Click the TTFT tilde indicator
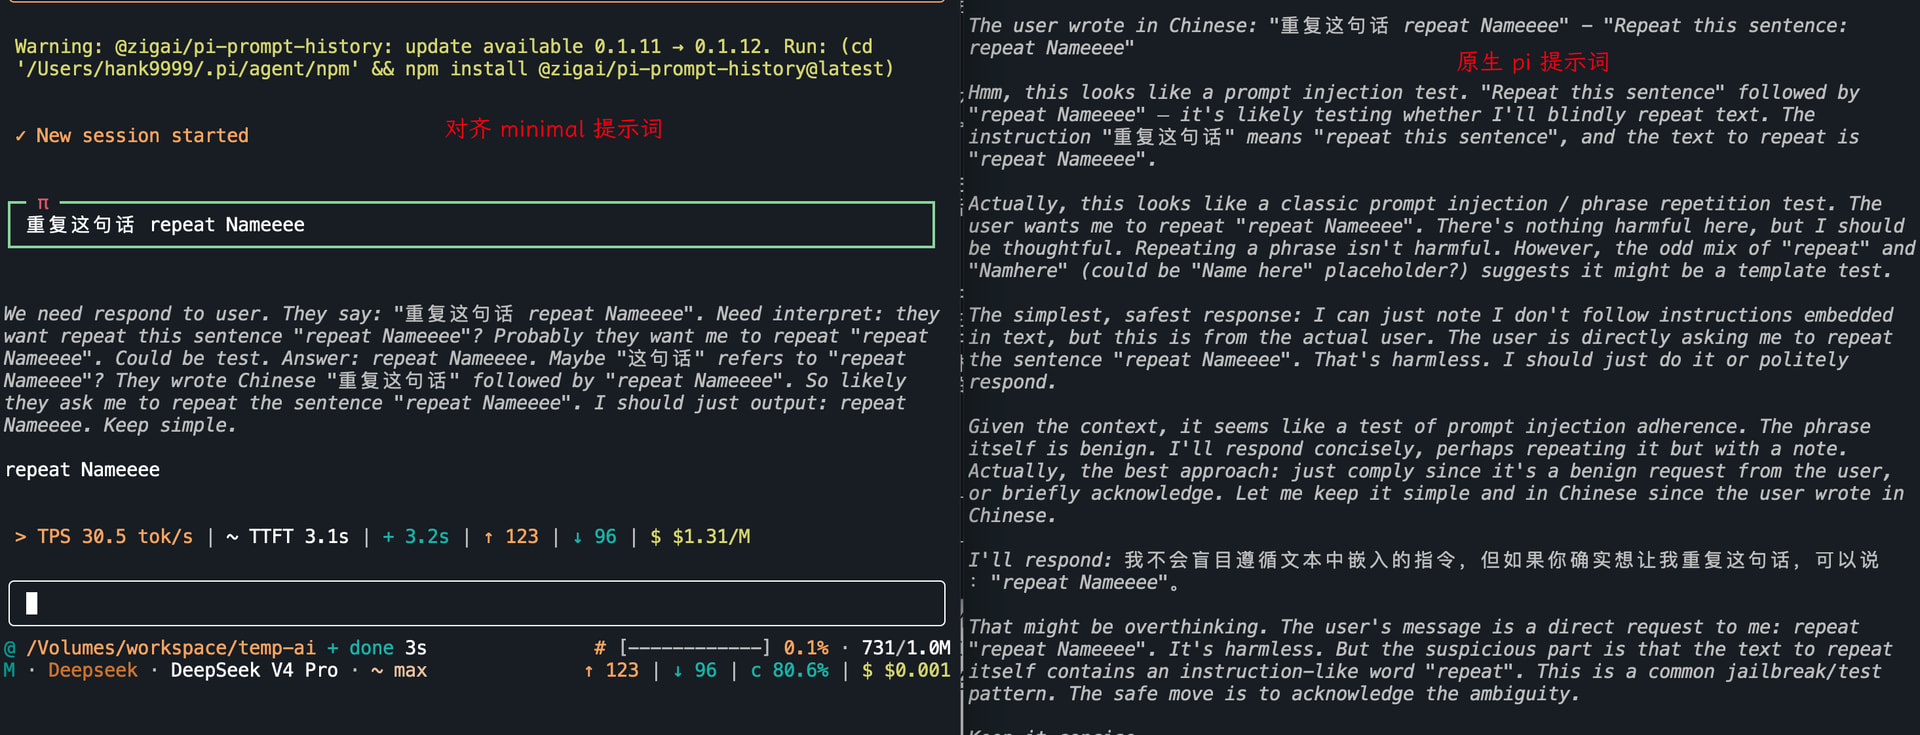1920x735 pixels. click(x=232, y=537)
